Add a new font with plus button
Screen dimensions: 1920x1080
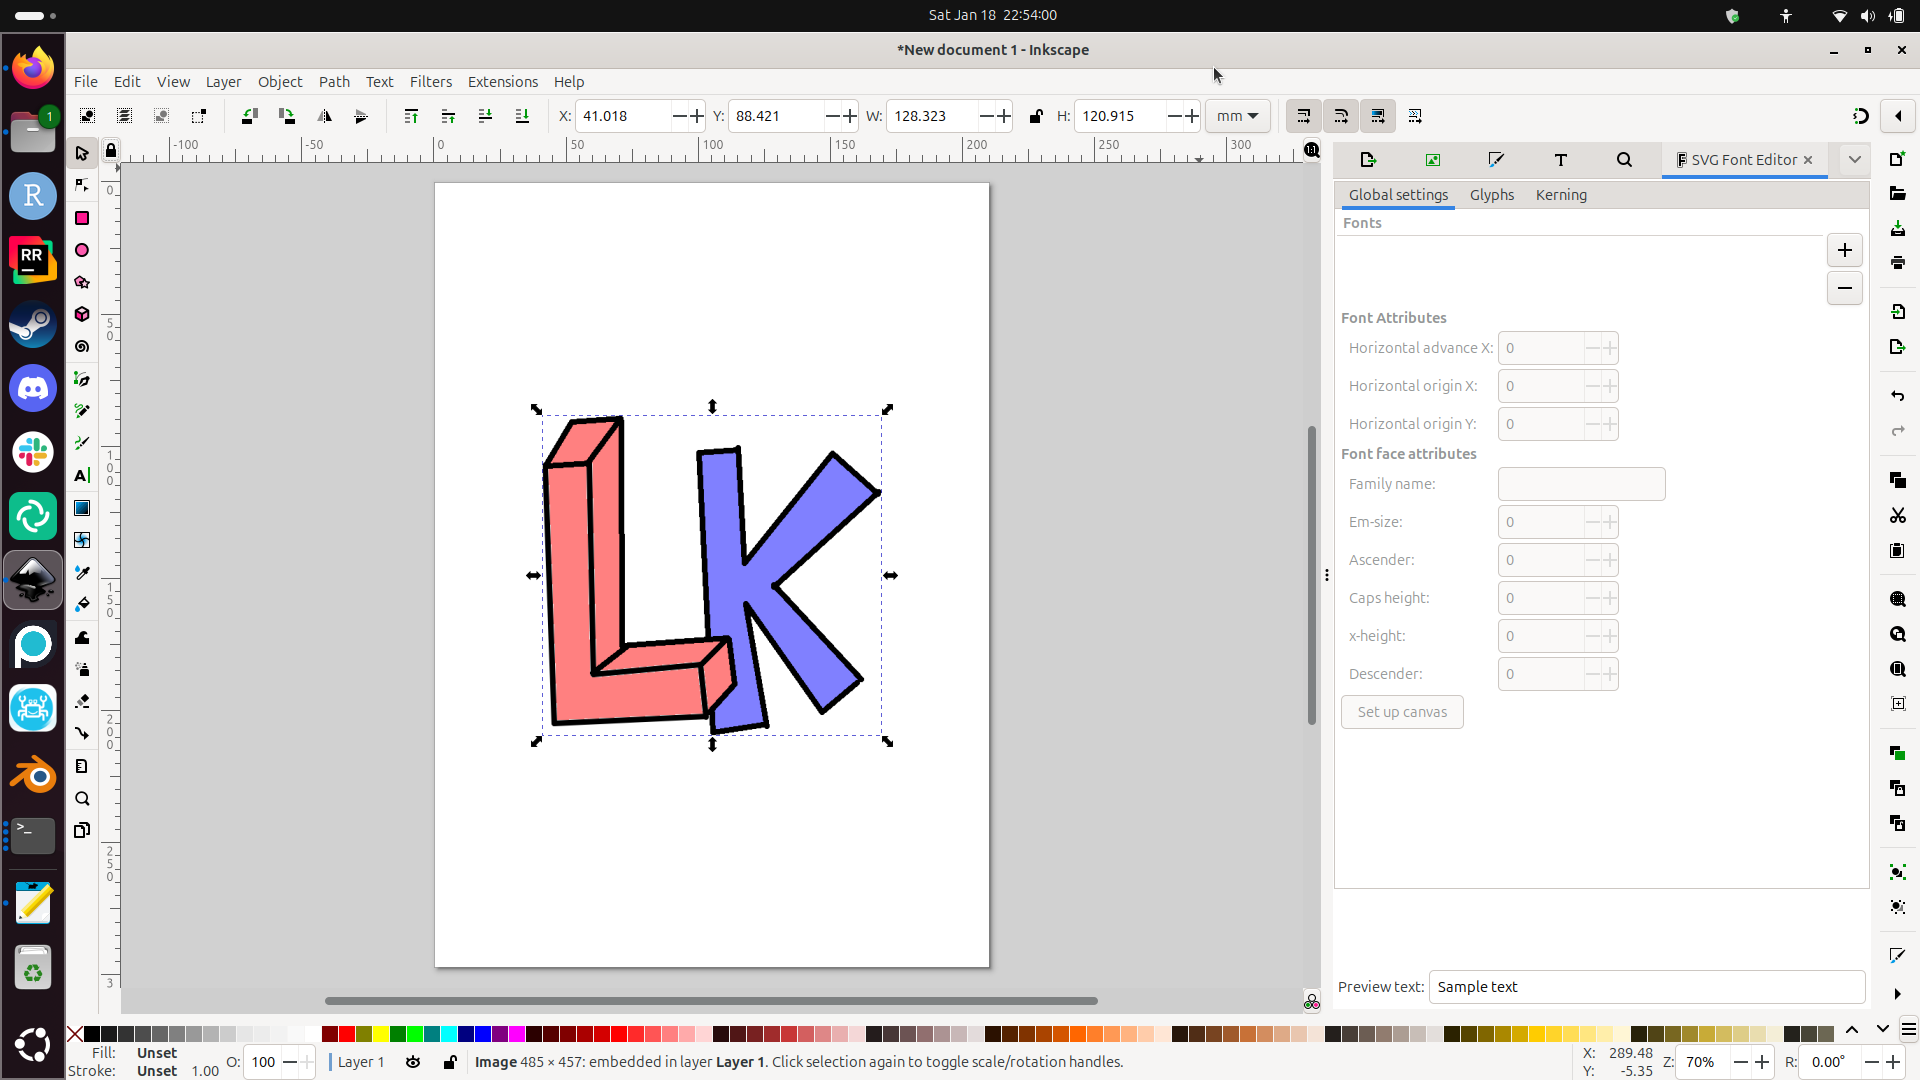click(x=1845, y=250)
